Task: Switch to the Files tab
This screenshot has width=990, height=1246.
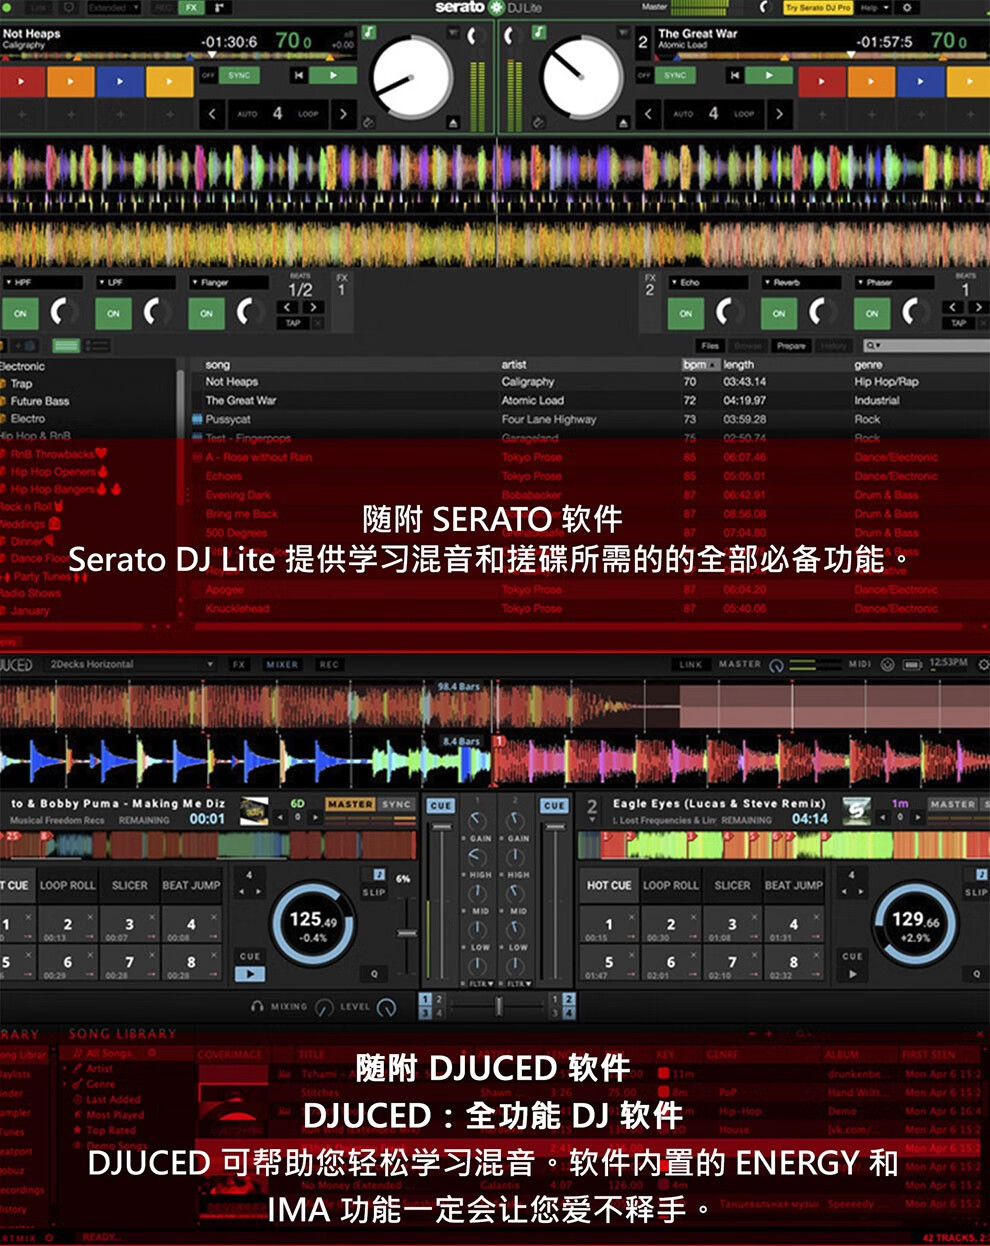Action: (x=710, y=345)
